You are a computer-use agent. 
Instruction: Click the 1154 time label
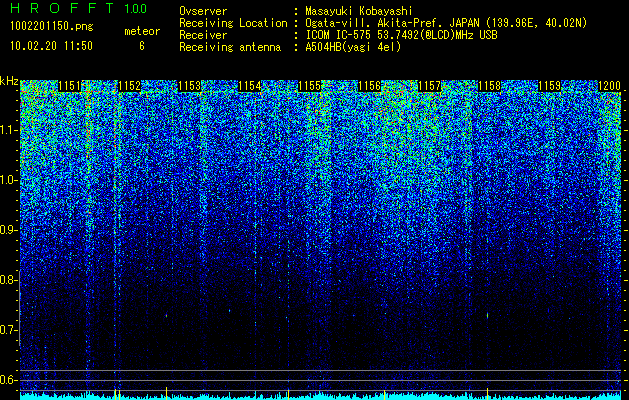coord(250,86)
